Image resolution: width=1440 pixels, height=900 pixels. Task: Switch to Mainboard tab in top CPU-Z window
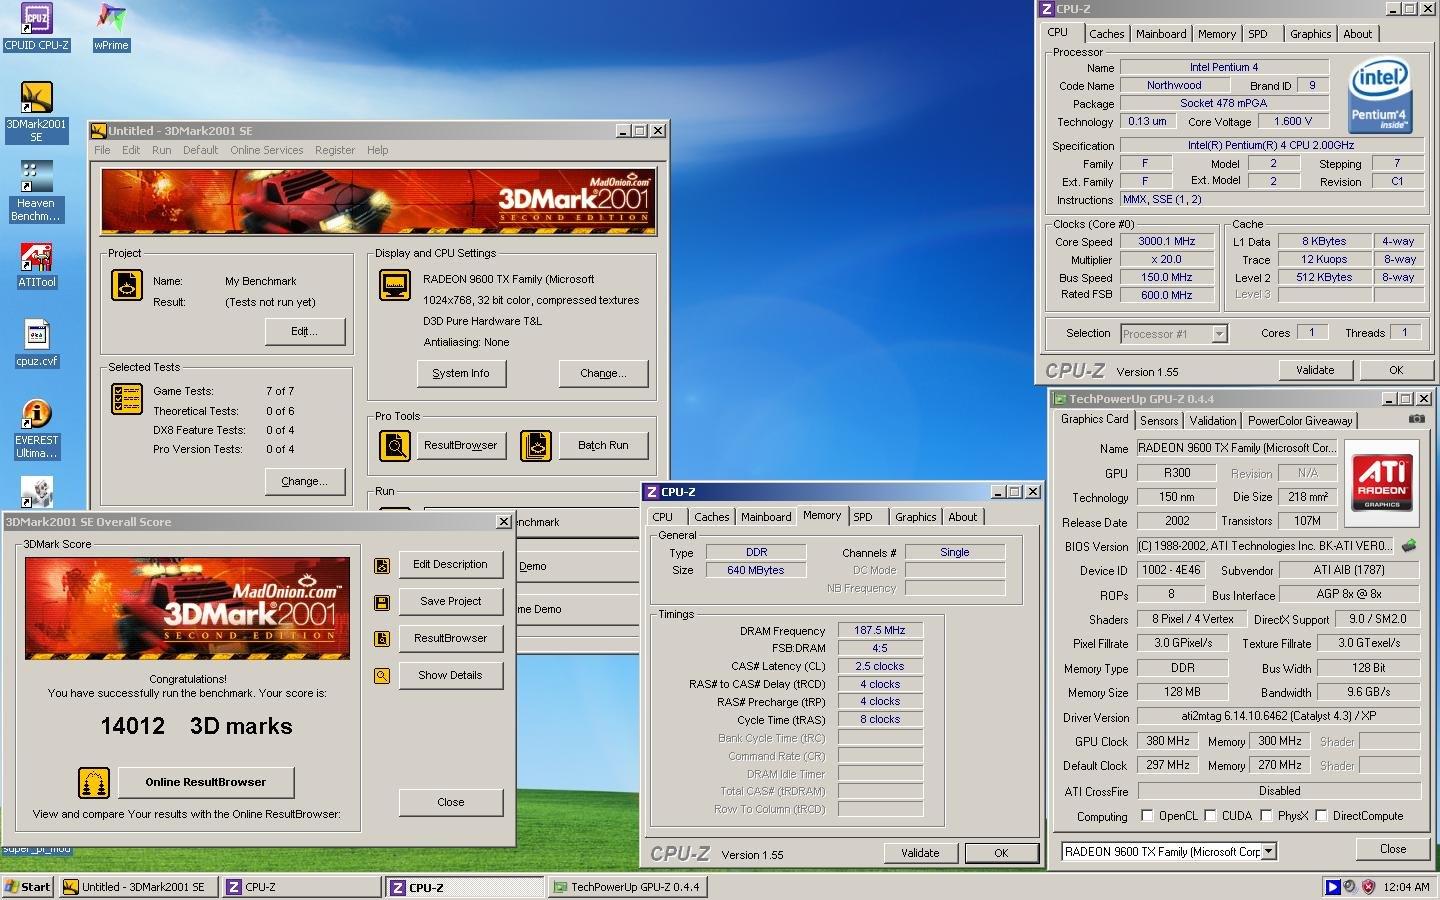[x=1161, y=34]
